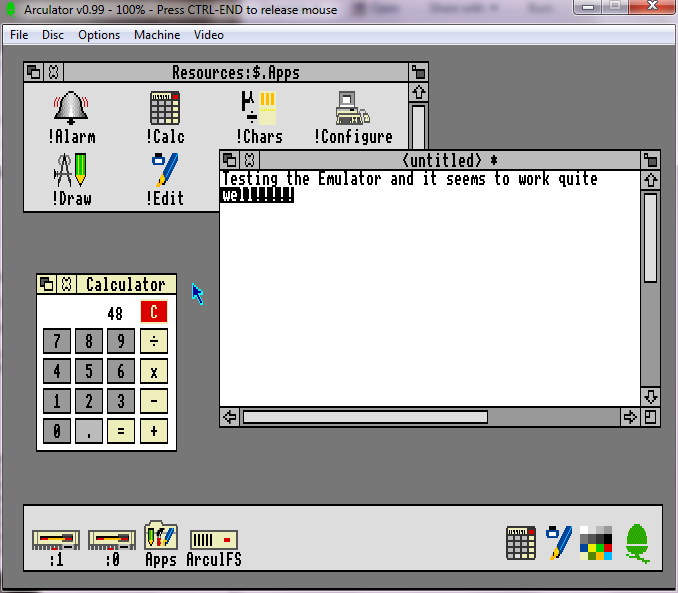678x593 pixels.
Task: Click scroll down arrow in text editor
Action: (650, 397)
